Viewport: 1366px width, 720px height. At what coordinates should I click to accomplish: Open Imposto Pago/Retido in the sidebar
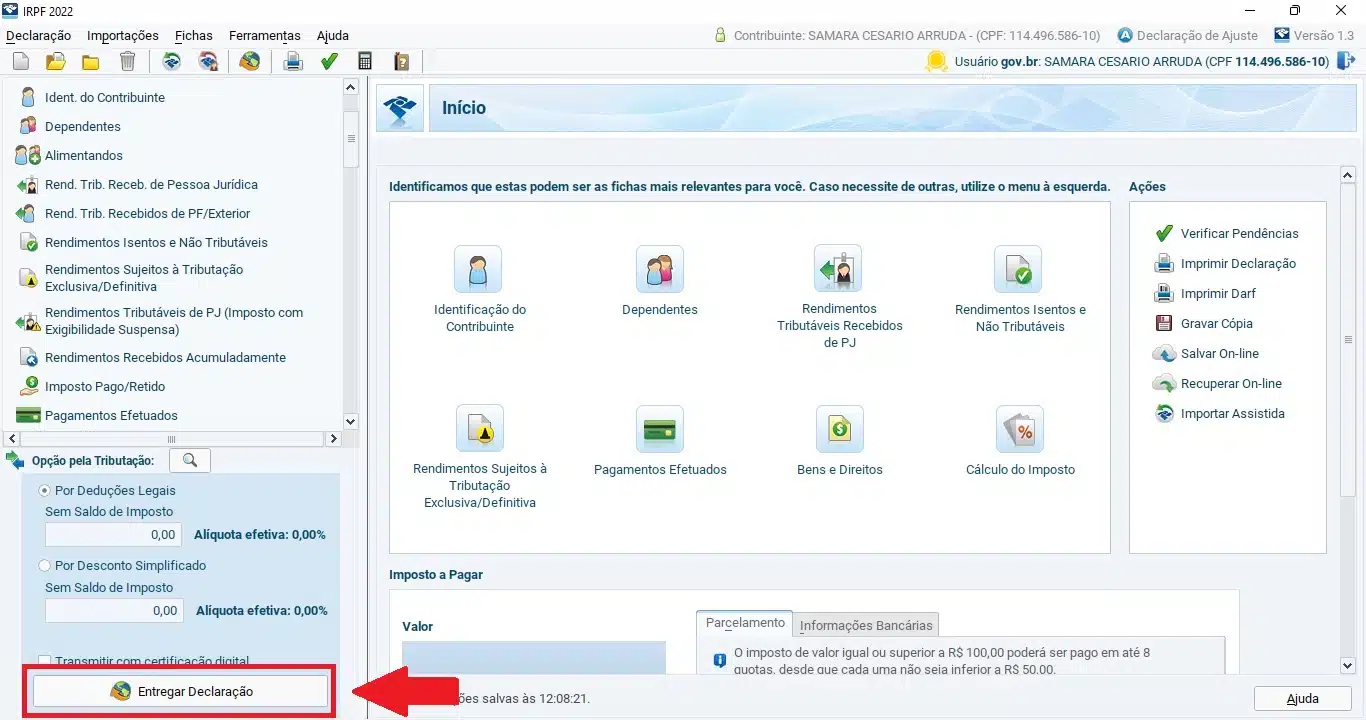104,386
